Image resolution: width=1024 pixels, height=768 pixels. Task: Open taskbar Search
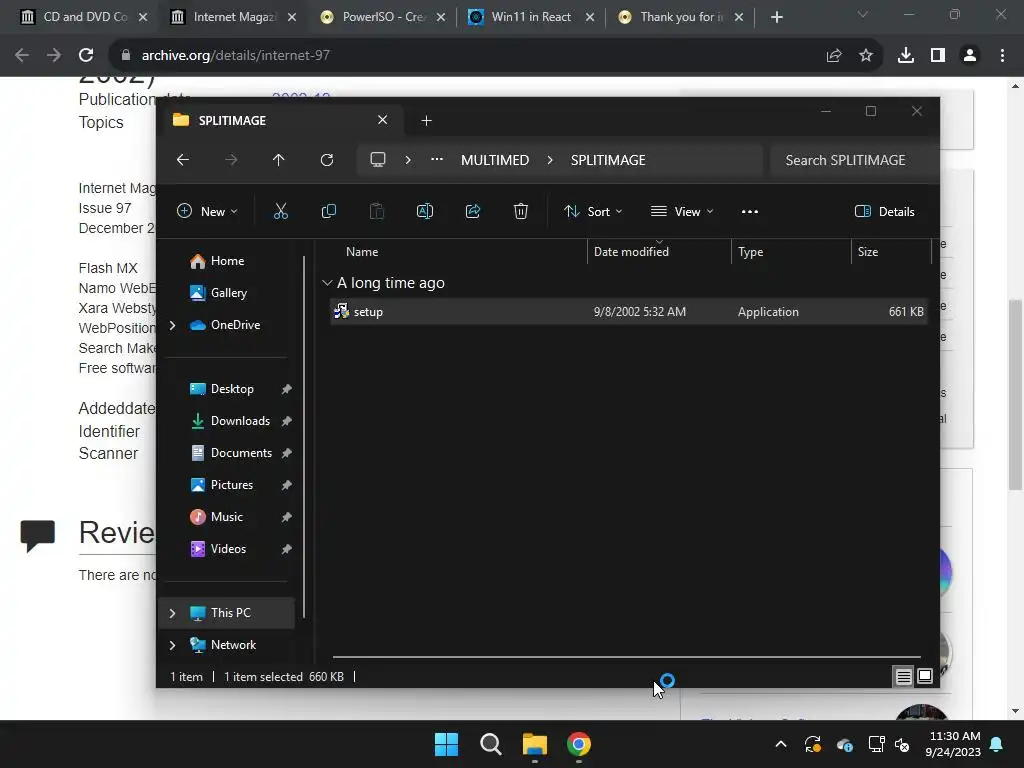point(490,744)
